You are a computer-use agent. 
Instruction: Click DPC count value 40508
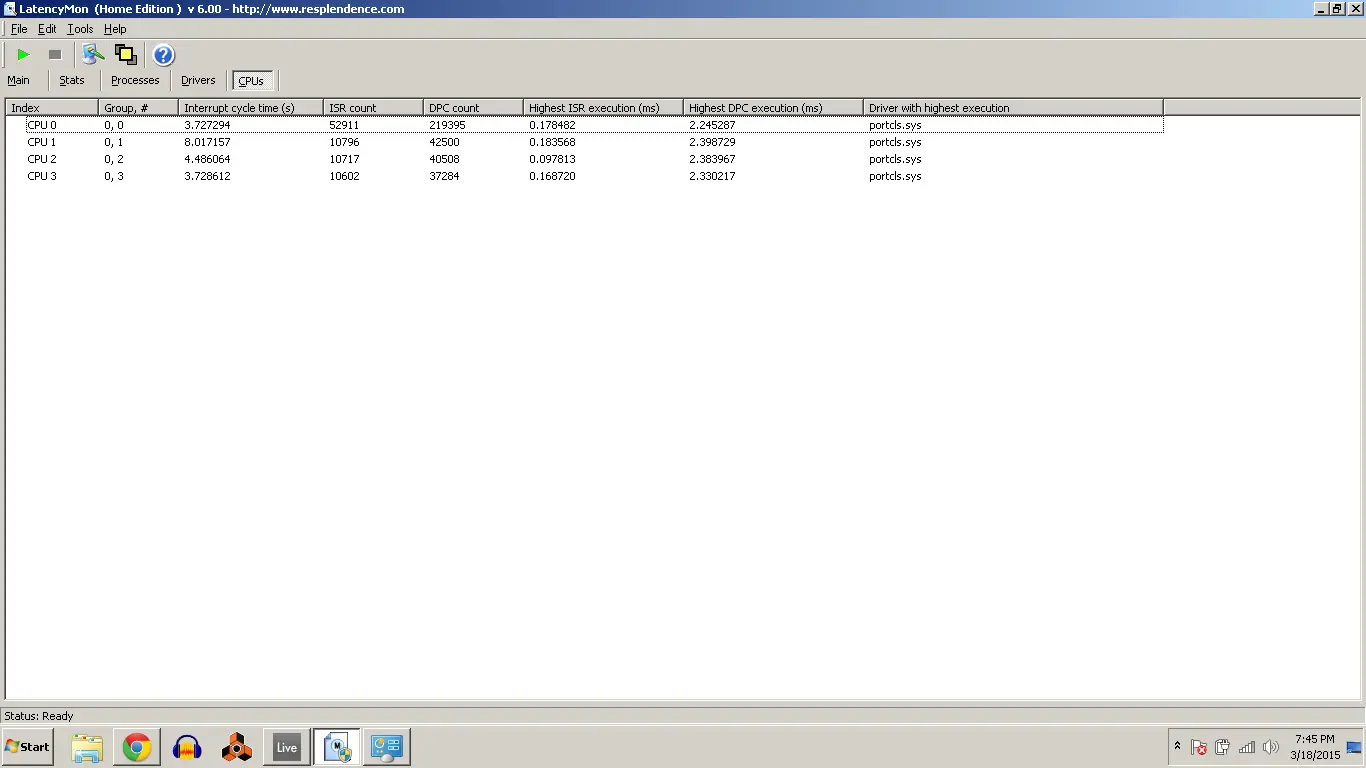click(x=444, y=159)
